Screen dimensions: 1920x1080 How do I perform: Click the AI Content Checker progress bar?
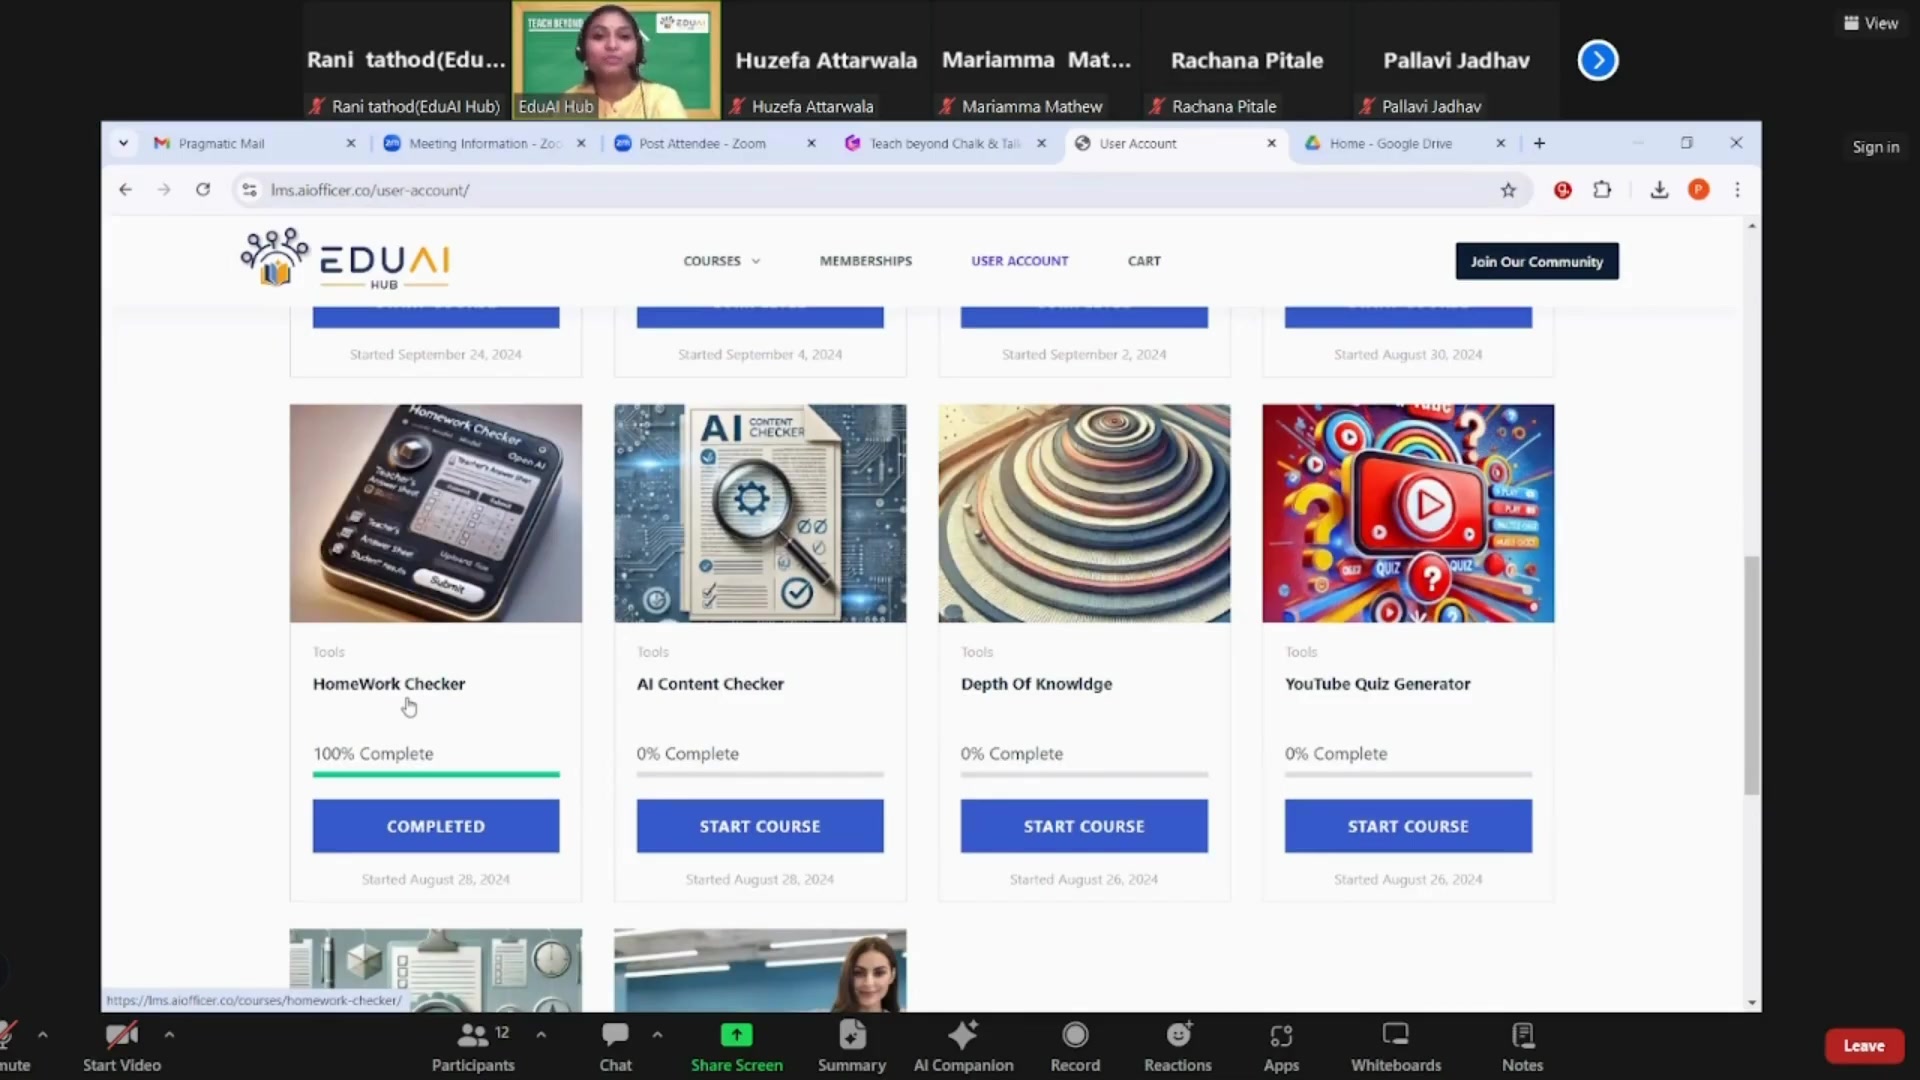[x=760, y=774]
